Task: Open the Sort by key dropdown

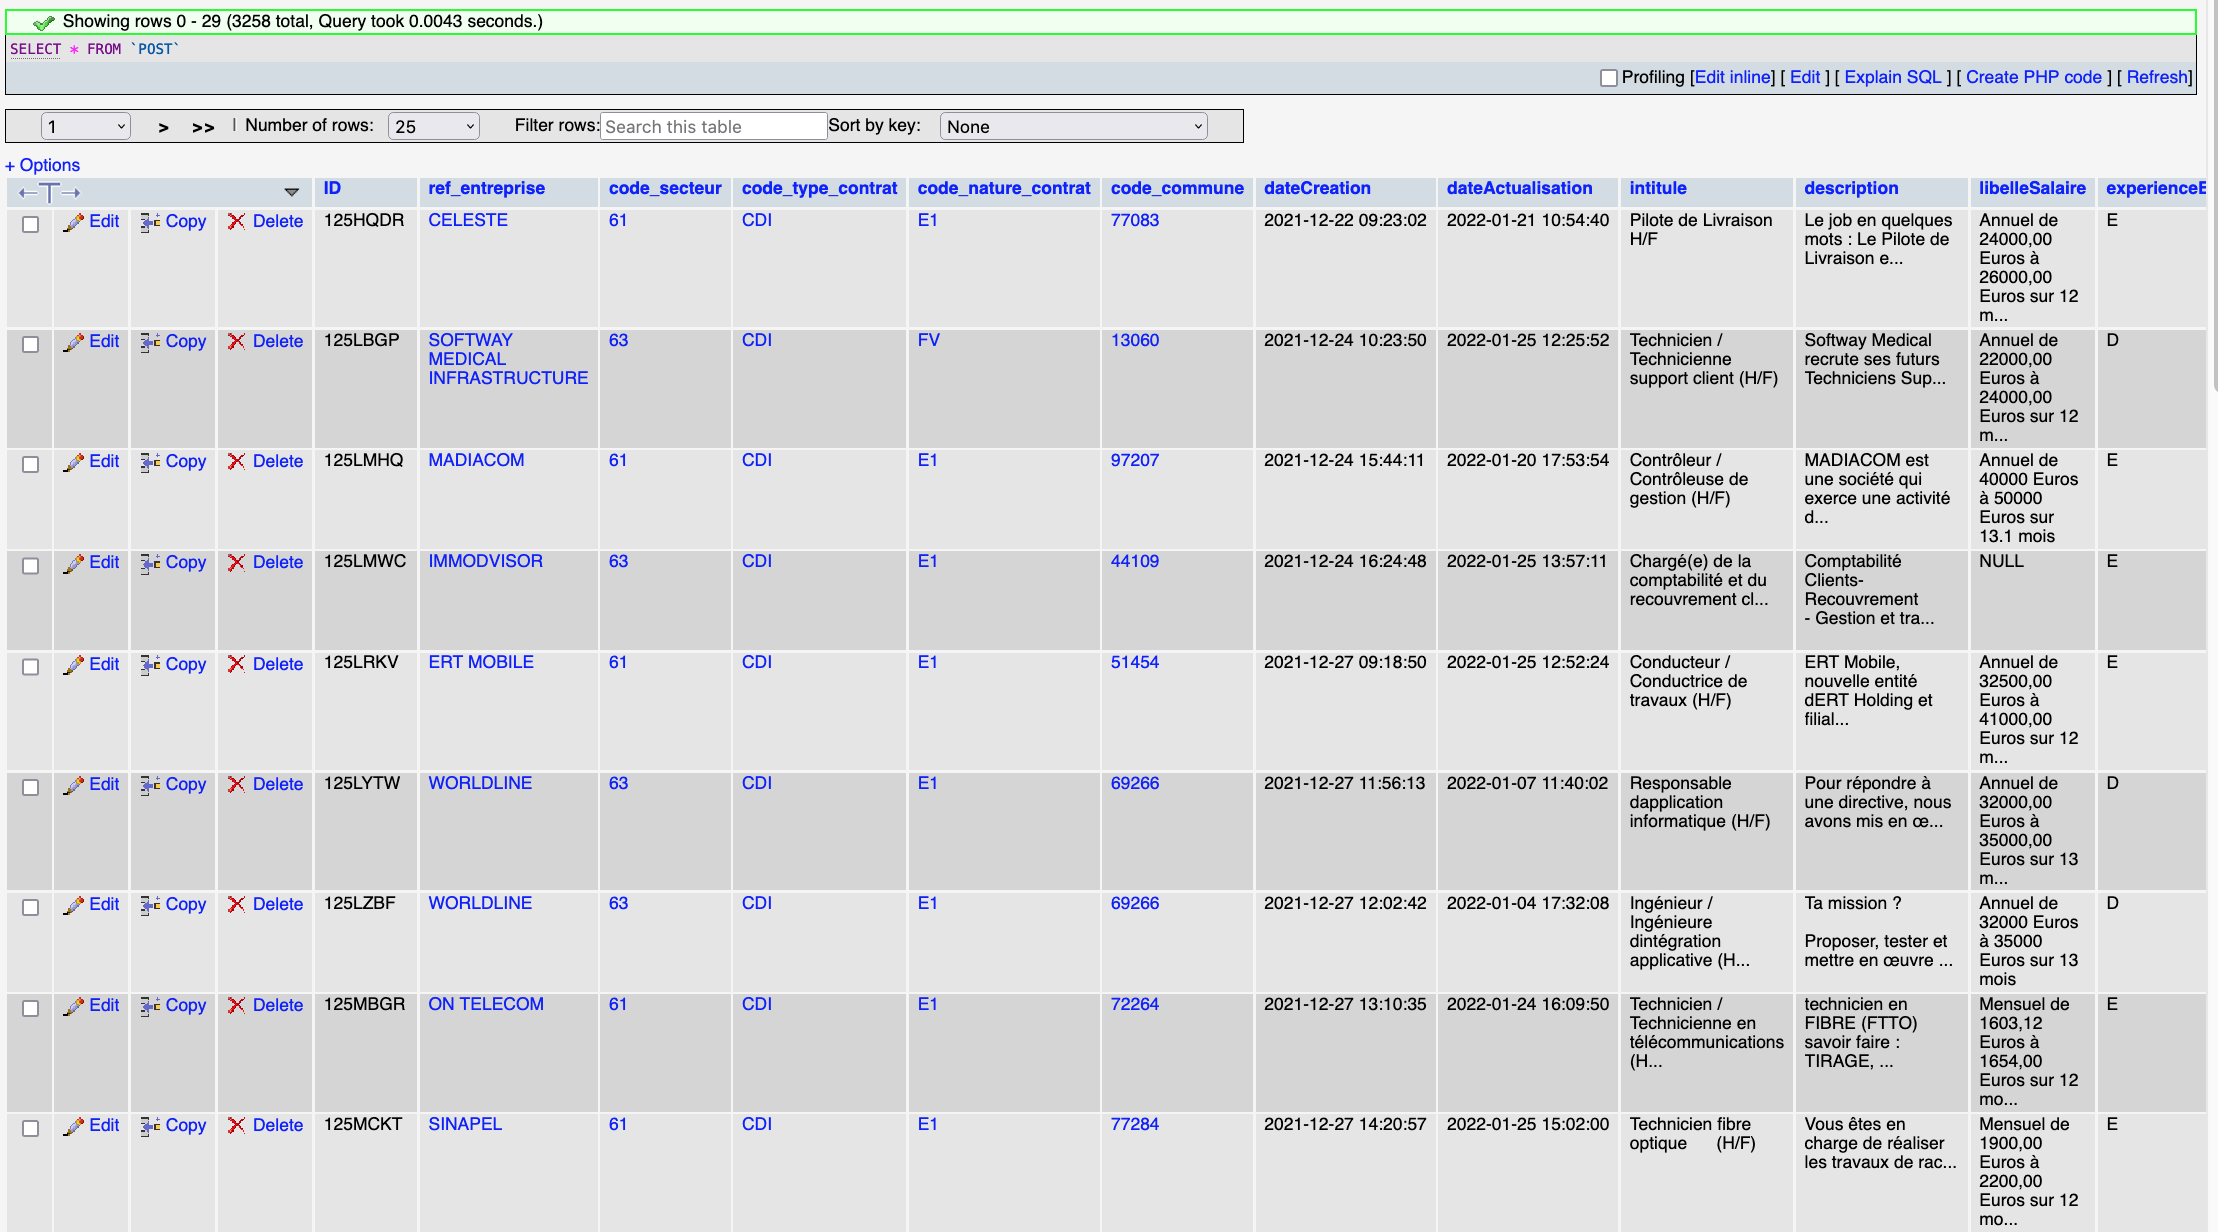Action: coord(1073,126)
